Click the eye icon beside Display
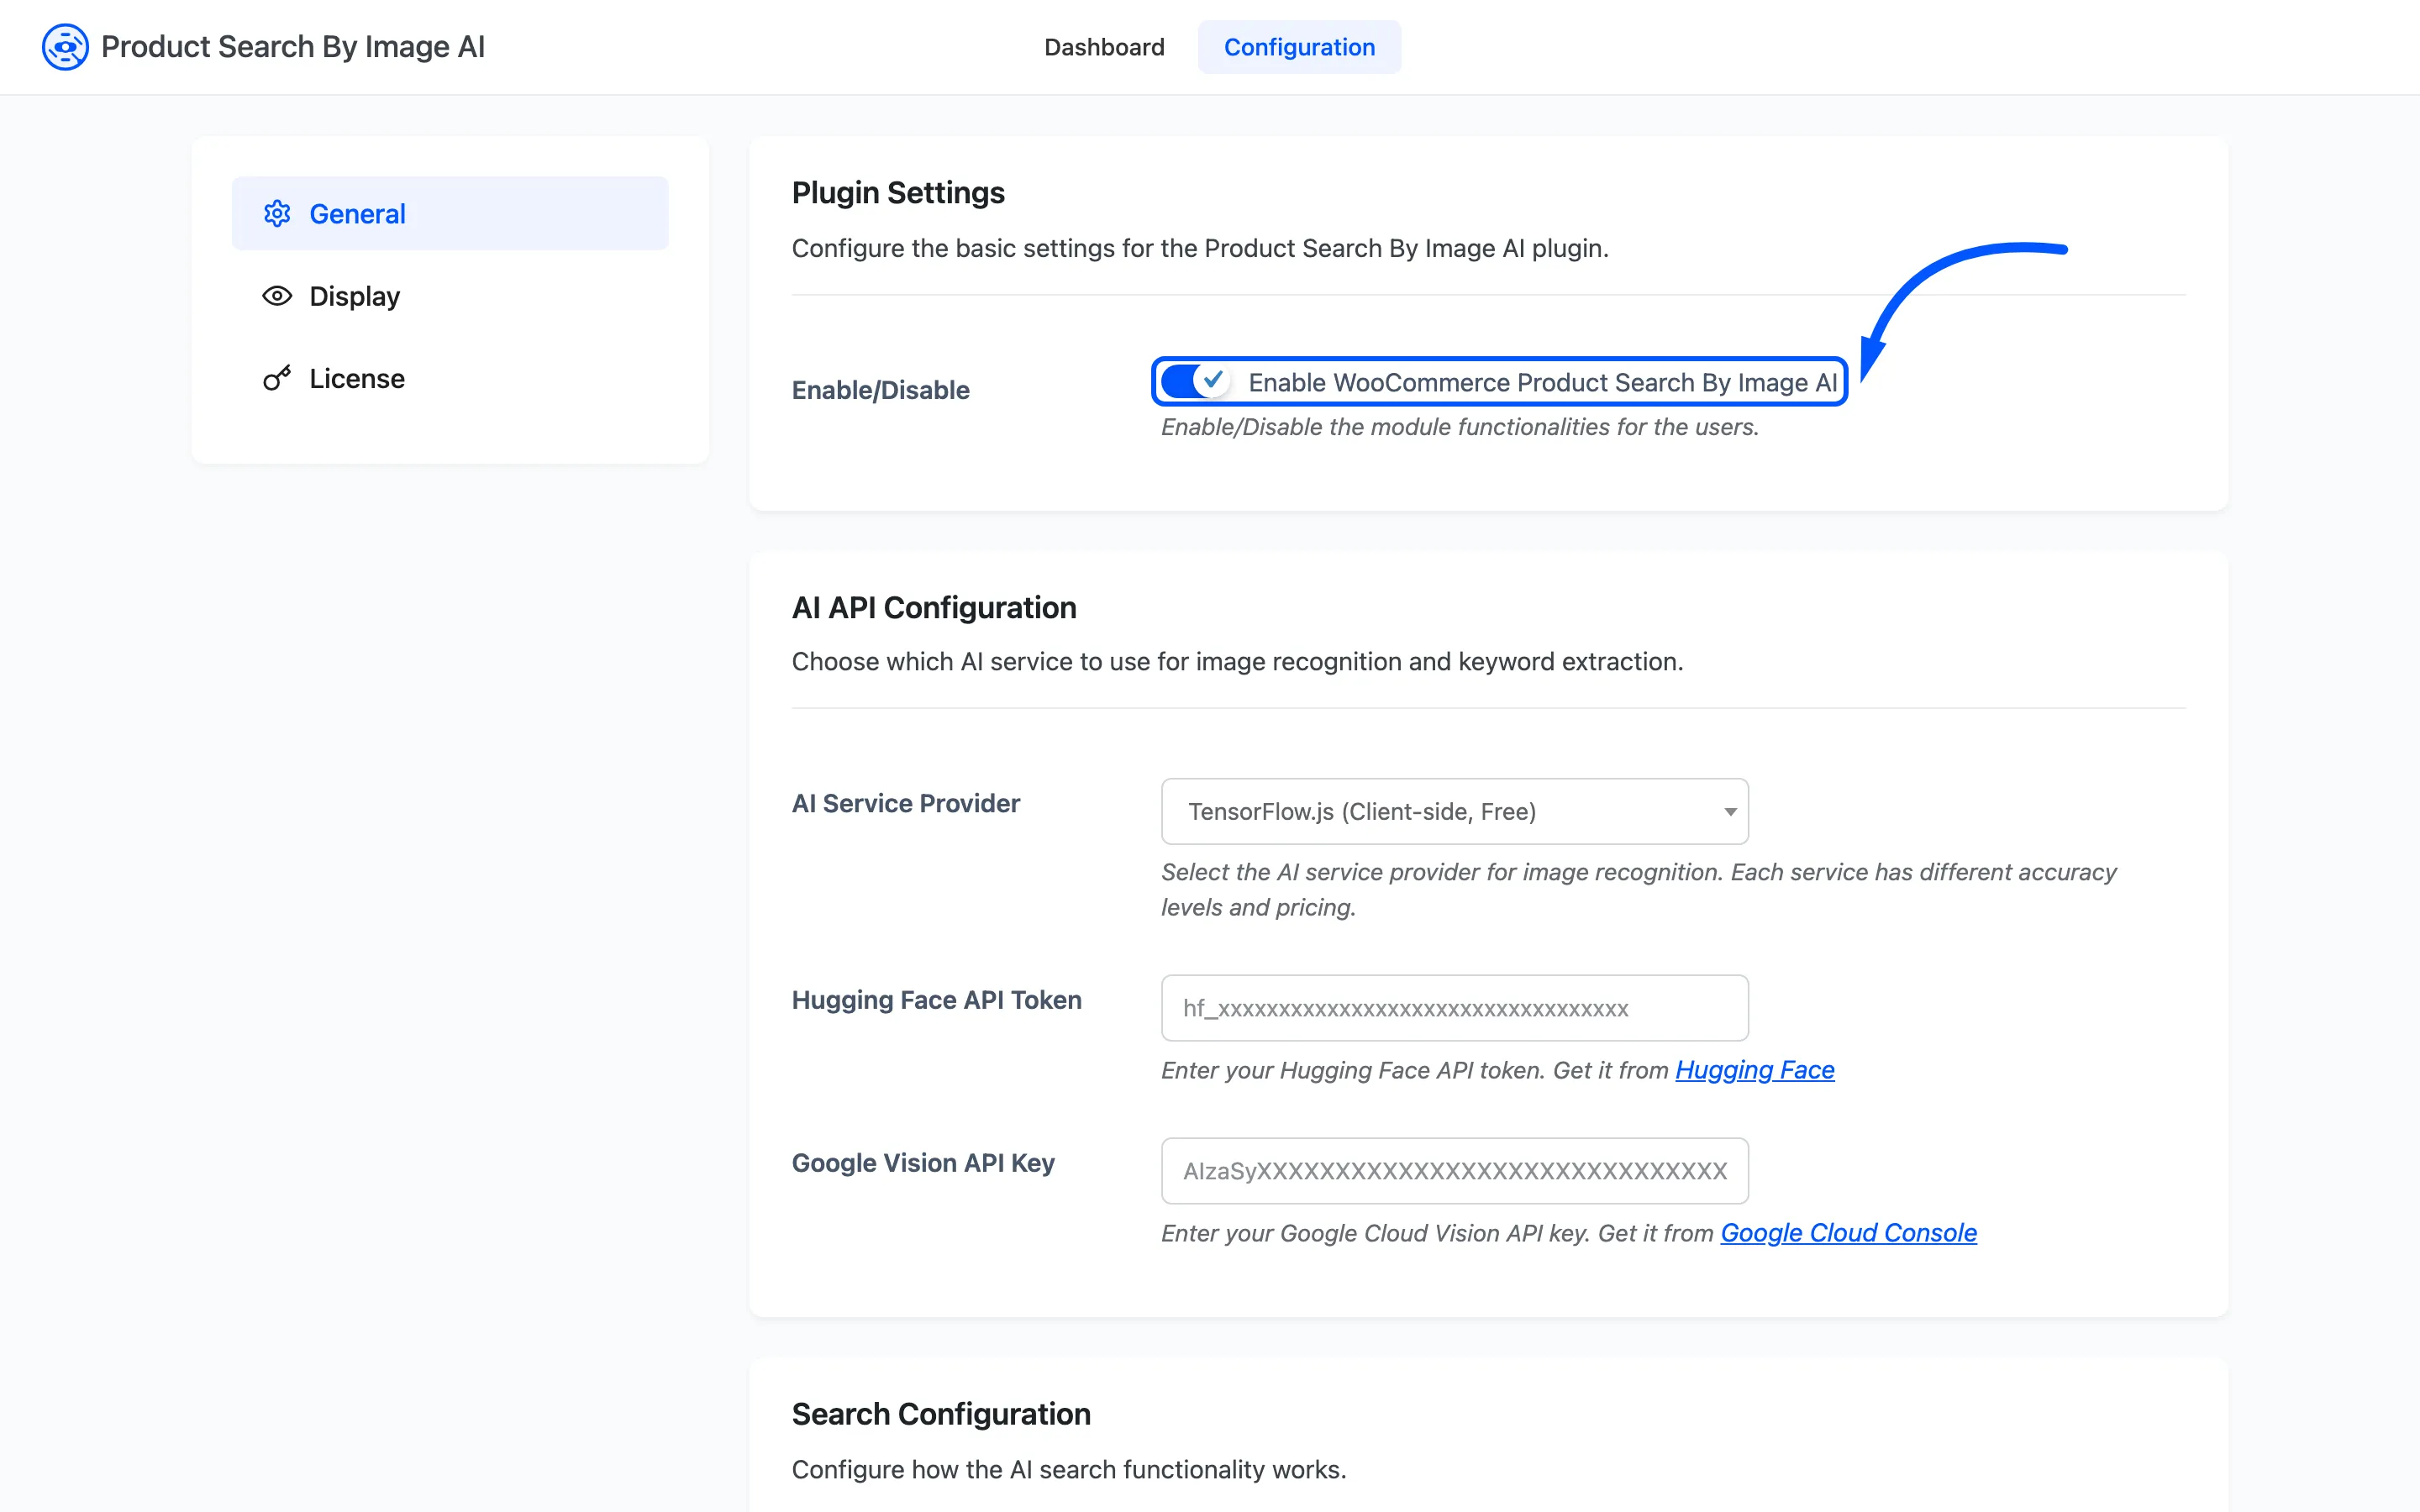The width and height of the screenshot is (2420, 1512). [277, 296]
